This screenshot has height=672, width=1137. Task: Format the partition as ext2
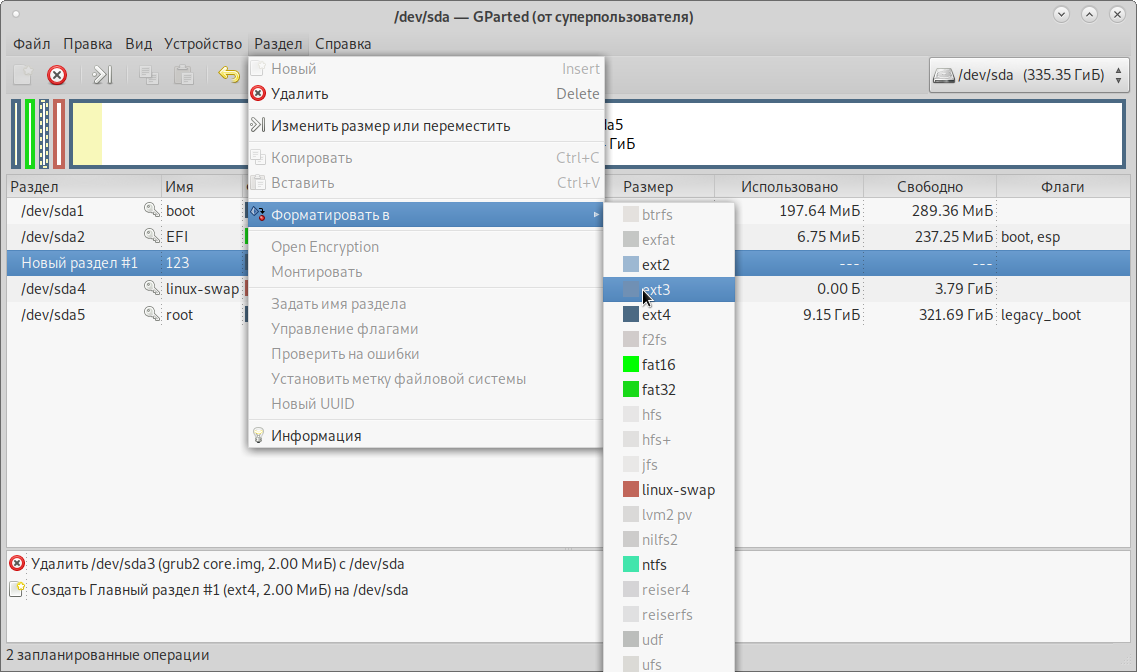point(669,265)
